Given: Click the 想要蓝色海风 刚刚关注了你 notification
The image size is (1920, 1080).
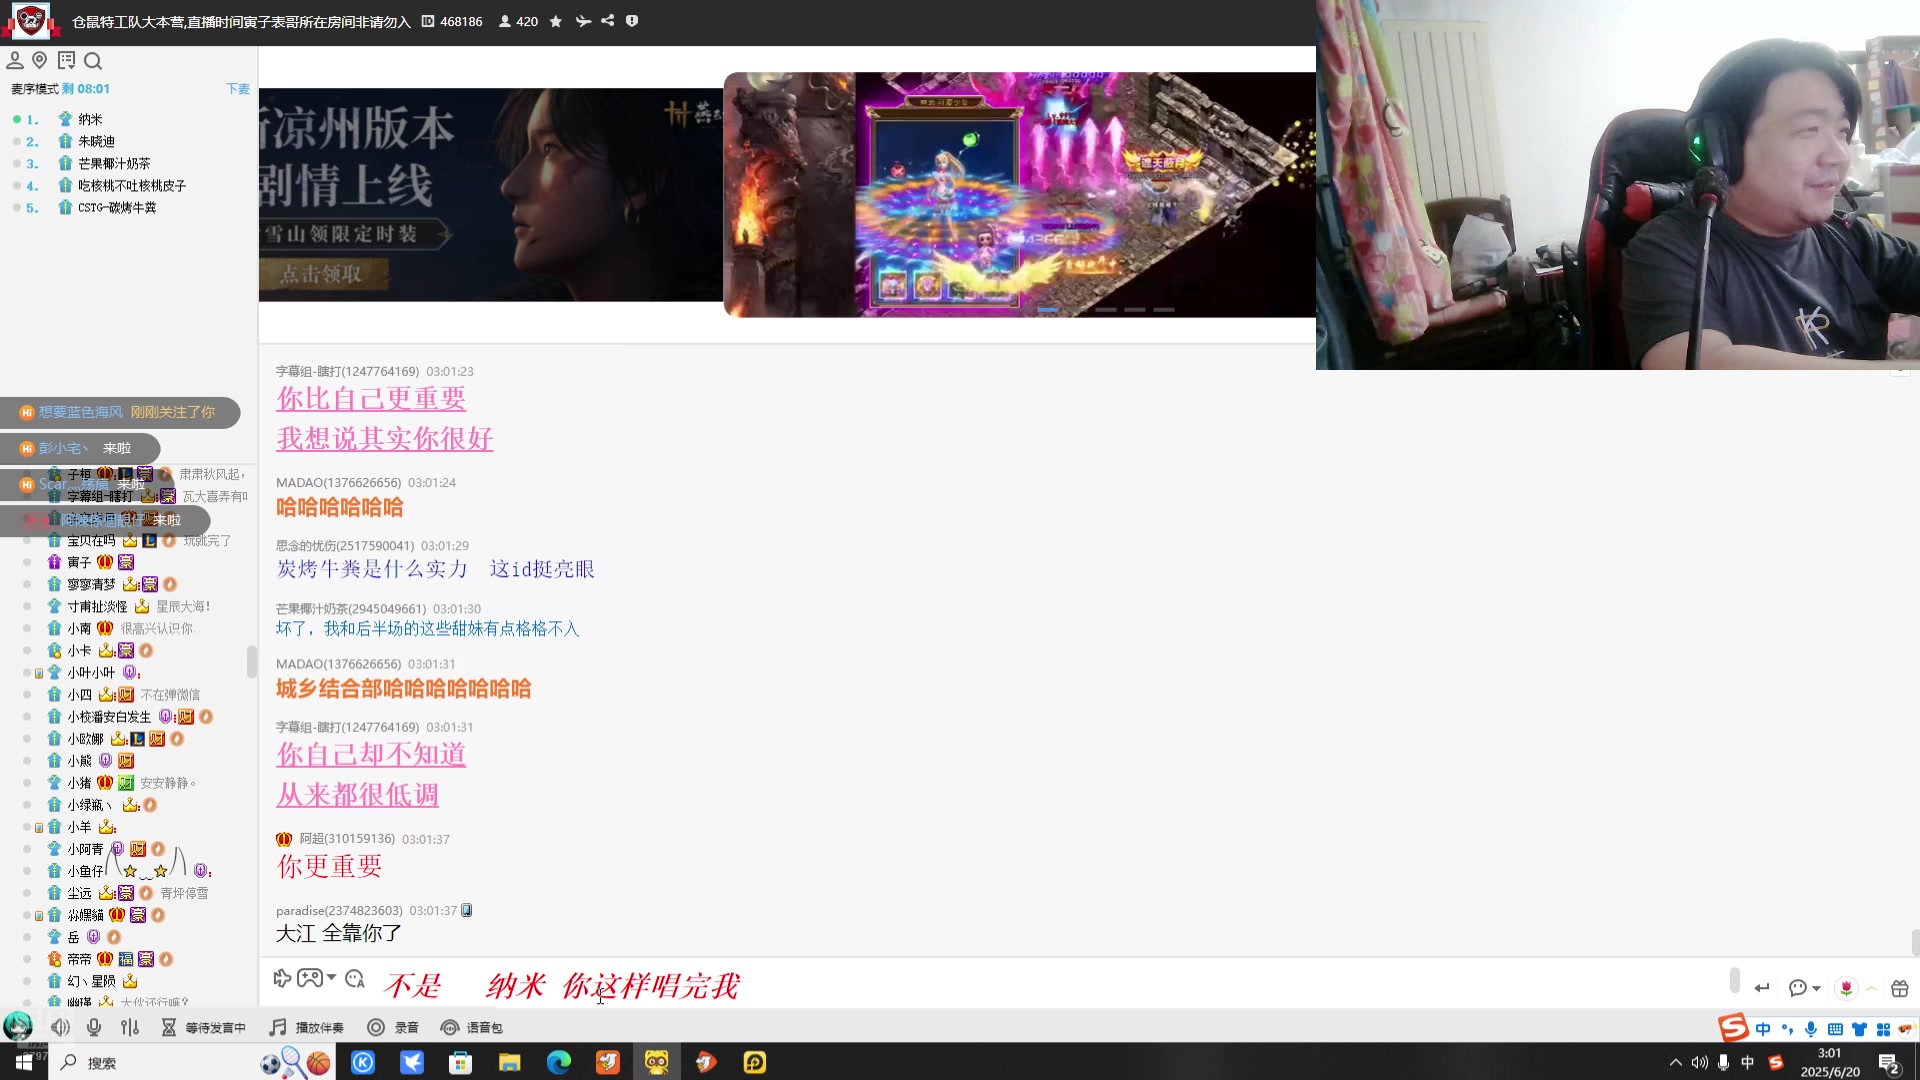Looking at the screenshot, I should (120, 412).
